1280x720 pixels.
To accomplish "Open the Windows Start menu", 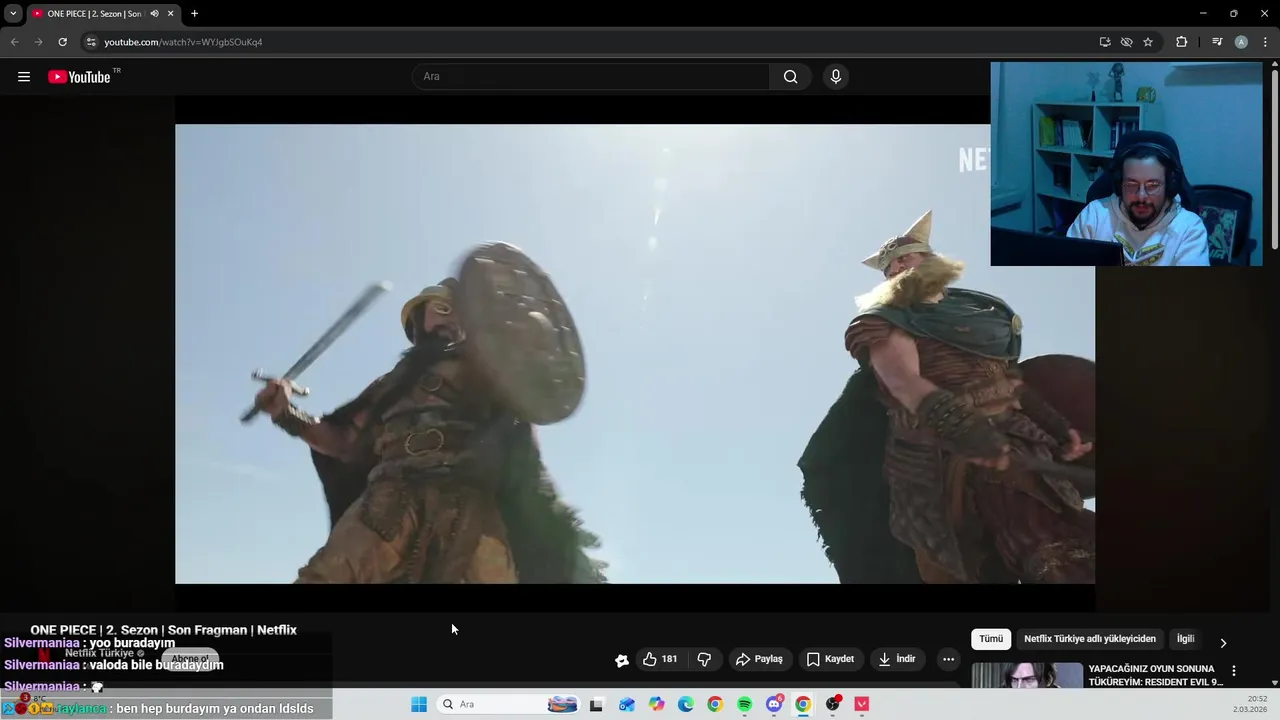I will [419, 704].
